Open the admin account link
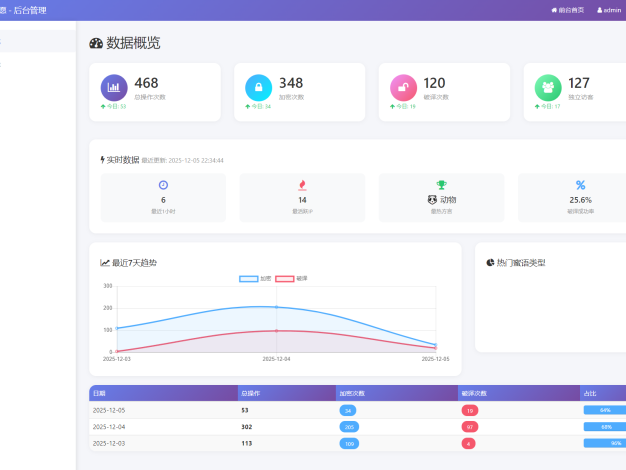626x470 pixels. click(609, 10)
